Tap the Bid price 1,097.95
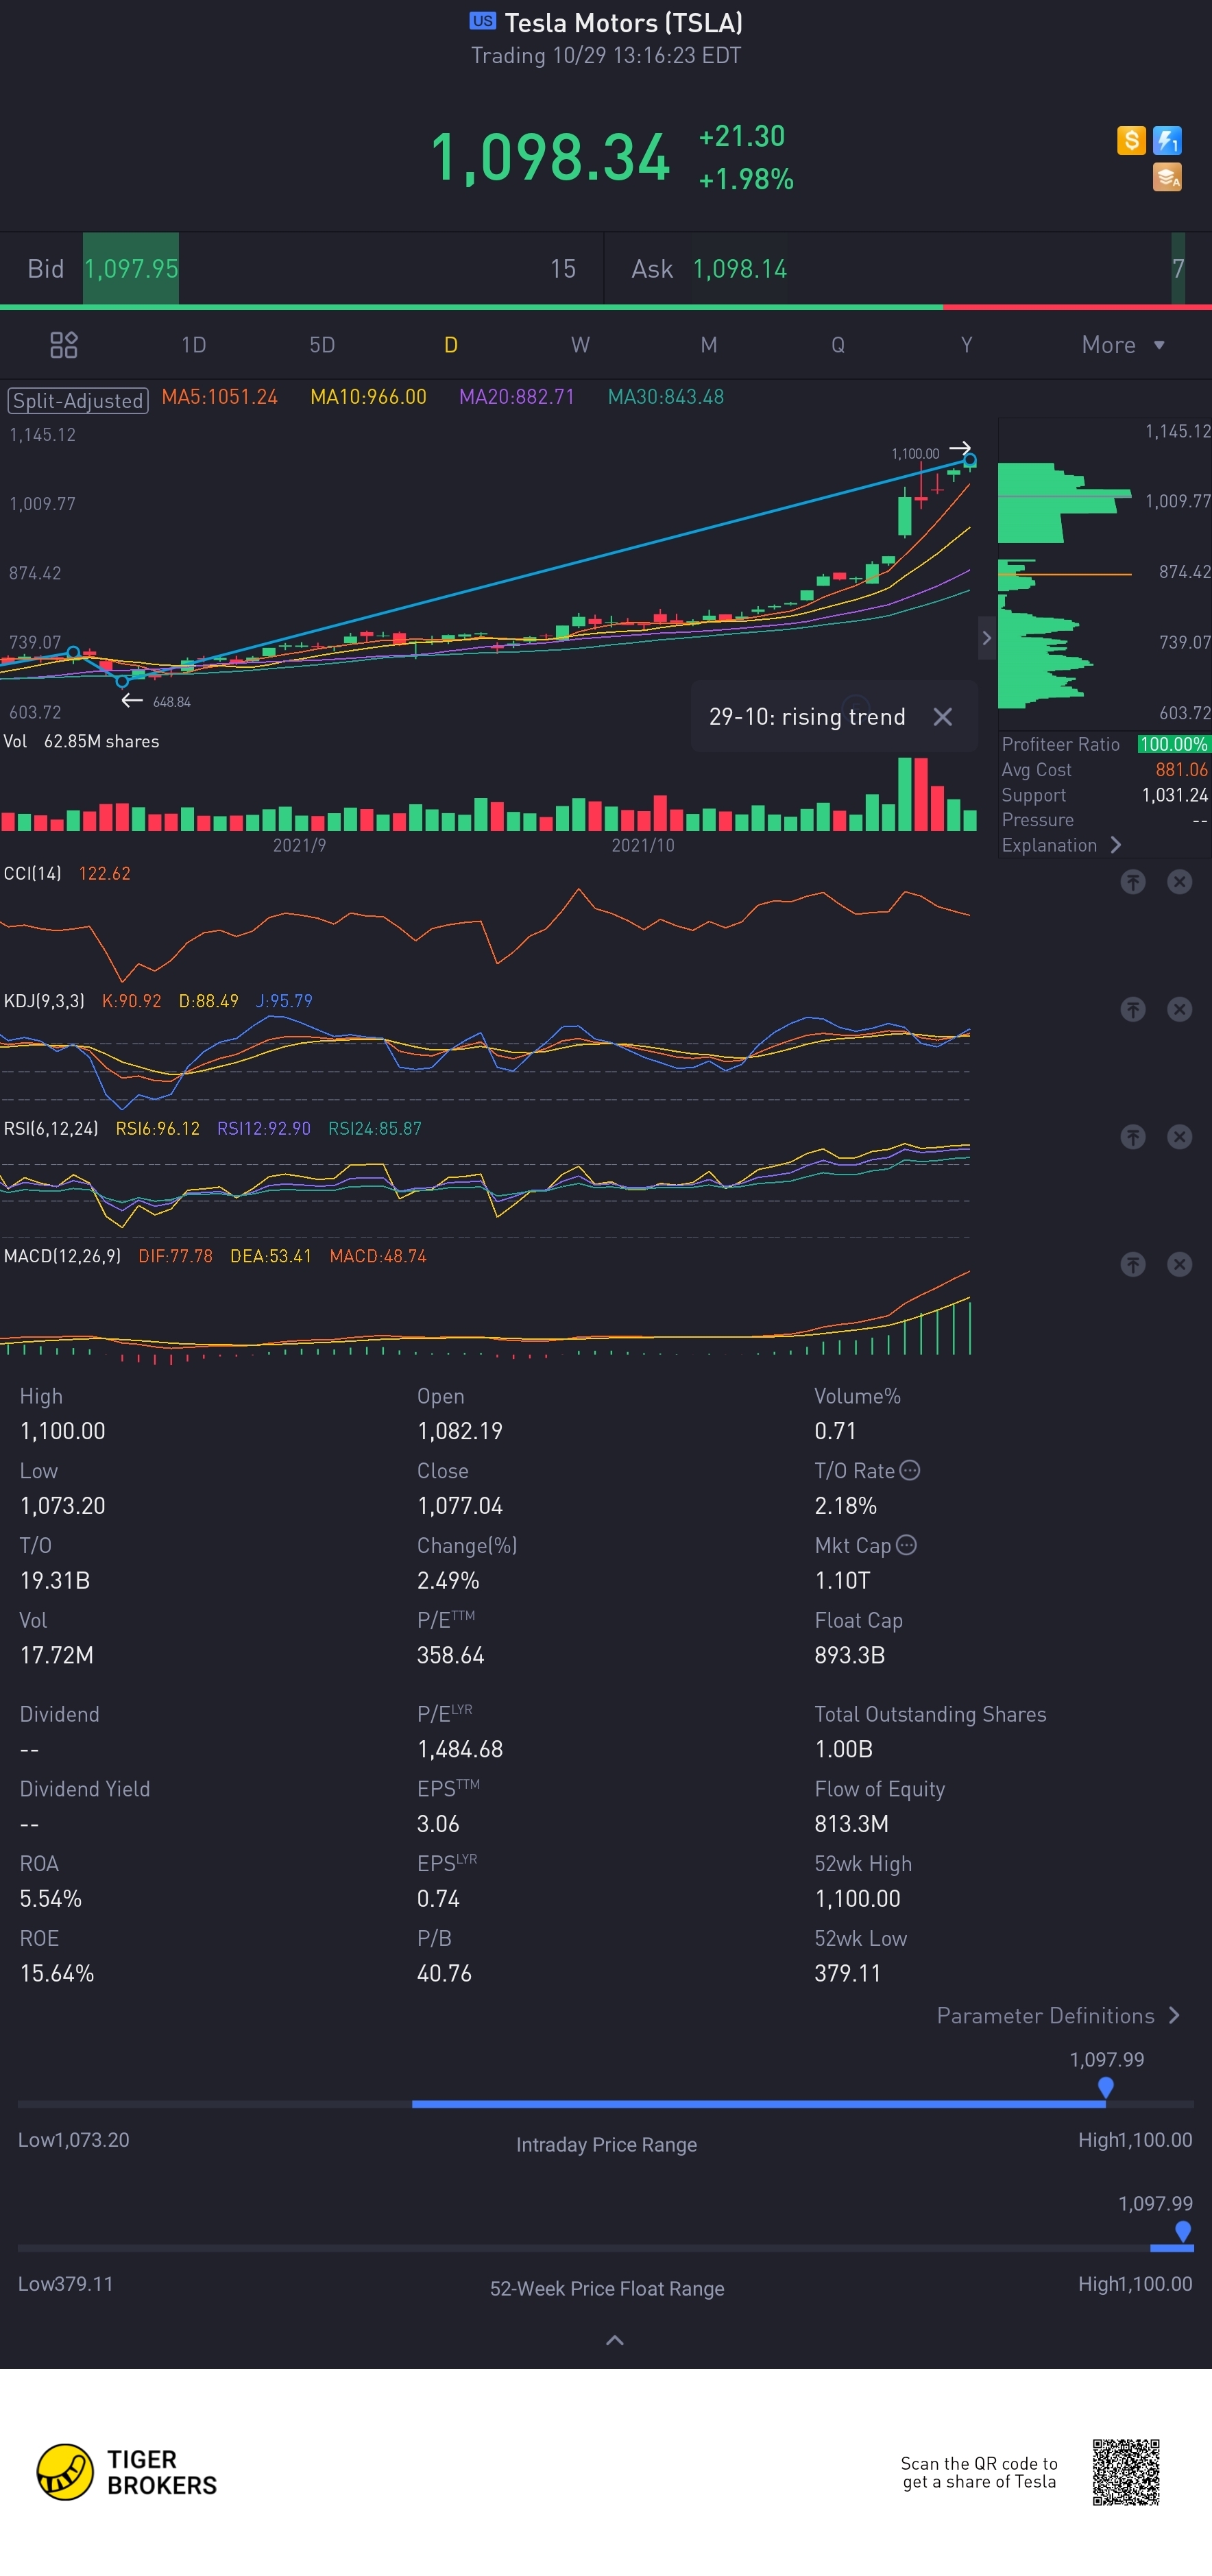Image resolution: width=1212 pixels, height=2576 pixels. 131,269
